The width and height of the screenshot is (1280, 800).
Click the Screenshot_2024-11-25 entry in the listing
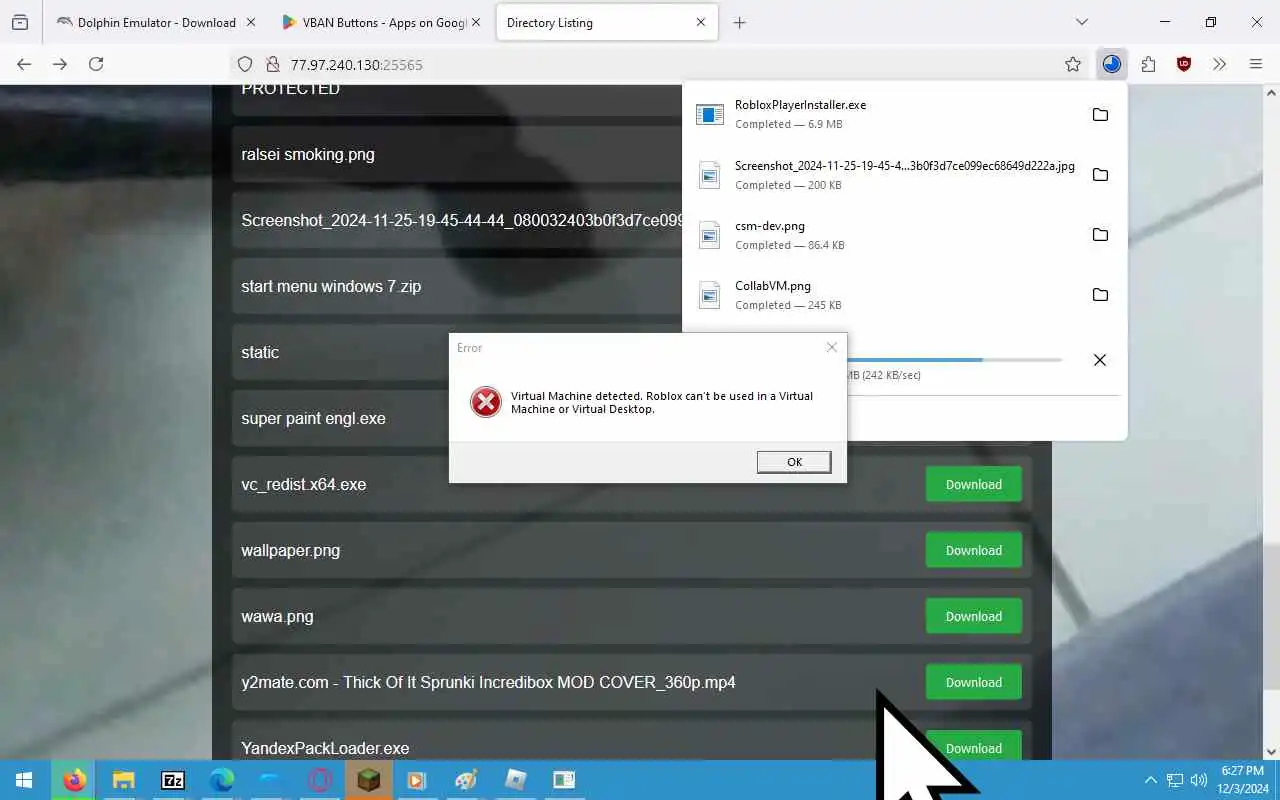coord(461,220)
